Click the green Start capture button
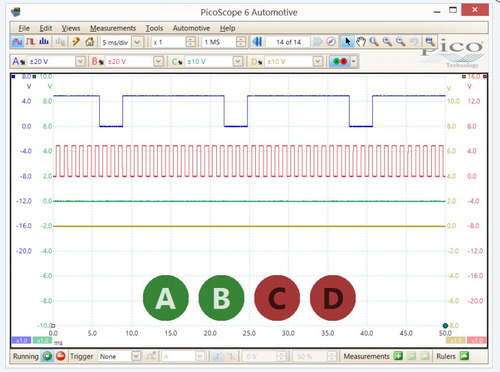This screenshot has height=372, width=500. 47,356
